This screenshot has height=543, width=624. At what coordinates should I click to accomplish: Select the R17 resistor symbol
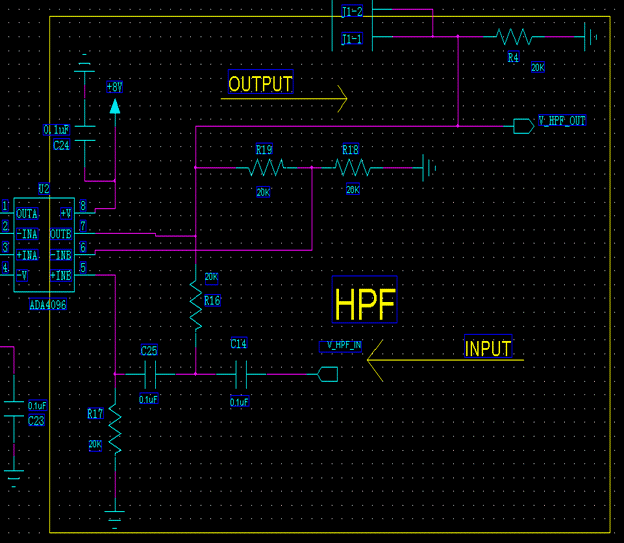click(116, 430)
